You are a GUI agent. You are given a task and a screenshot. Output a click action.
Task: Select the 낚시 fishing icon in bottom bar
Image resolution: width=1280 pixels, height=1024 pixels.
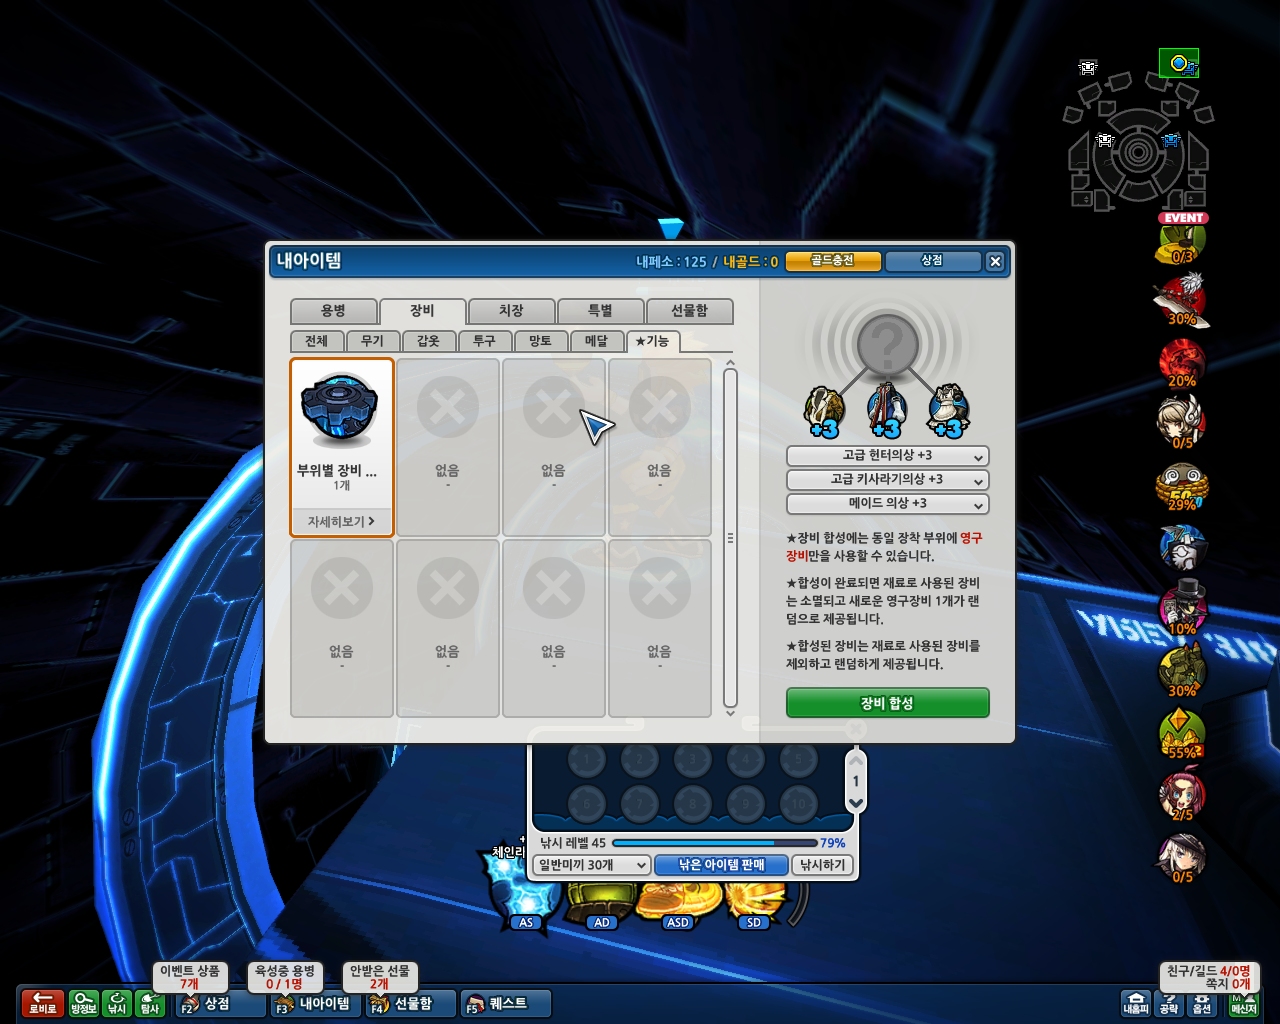coord(117,1002)
